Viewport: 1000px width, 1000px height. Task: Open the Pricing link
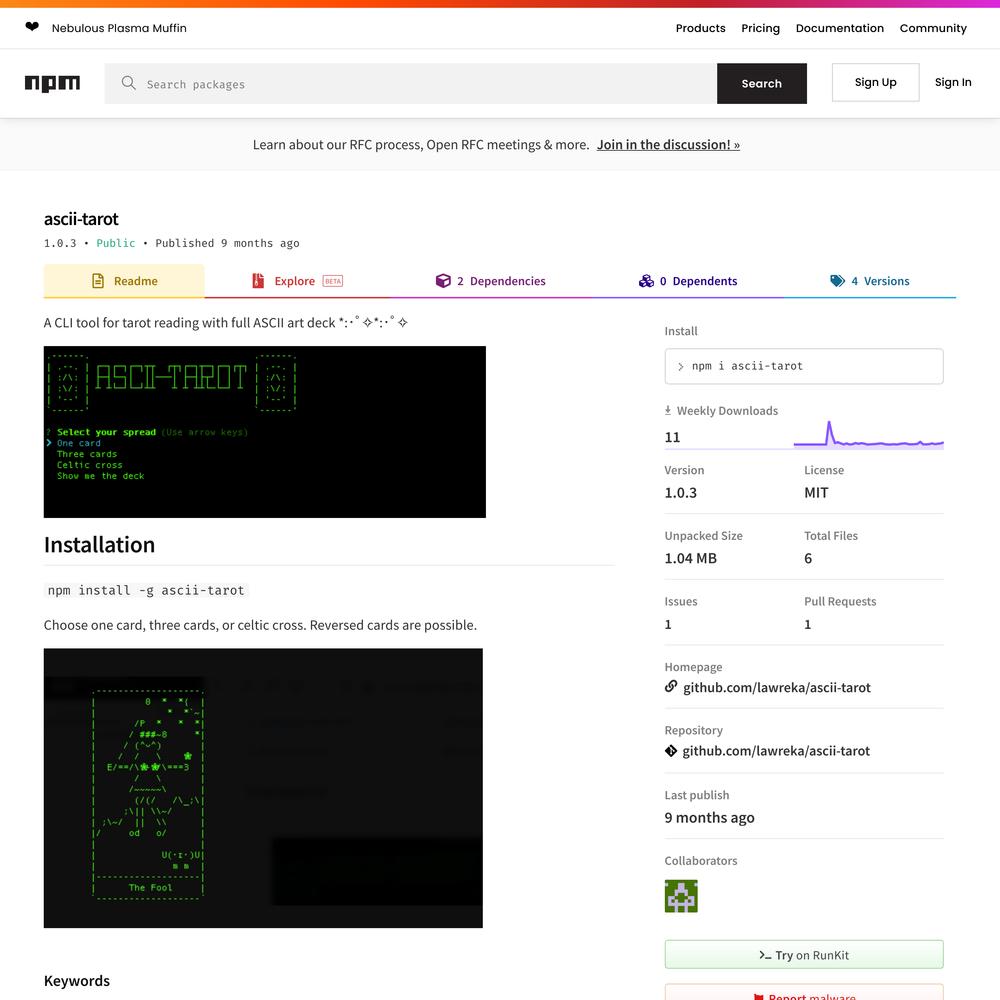[760, 28]
